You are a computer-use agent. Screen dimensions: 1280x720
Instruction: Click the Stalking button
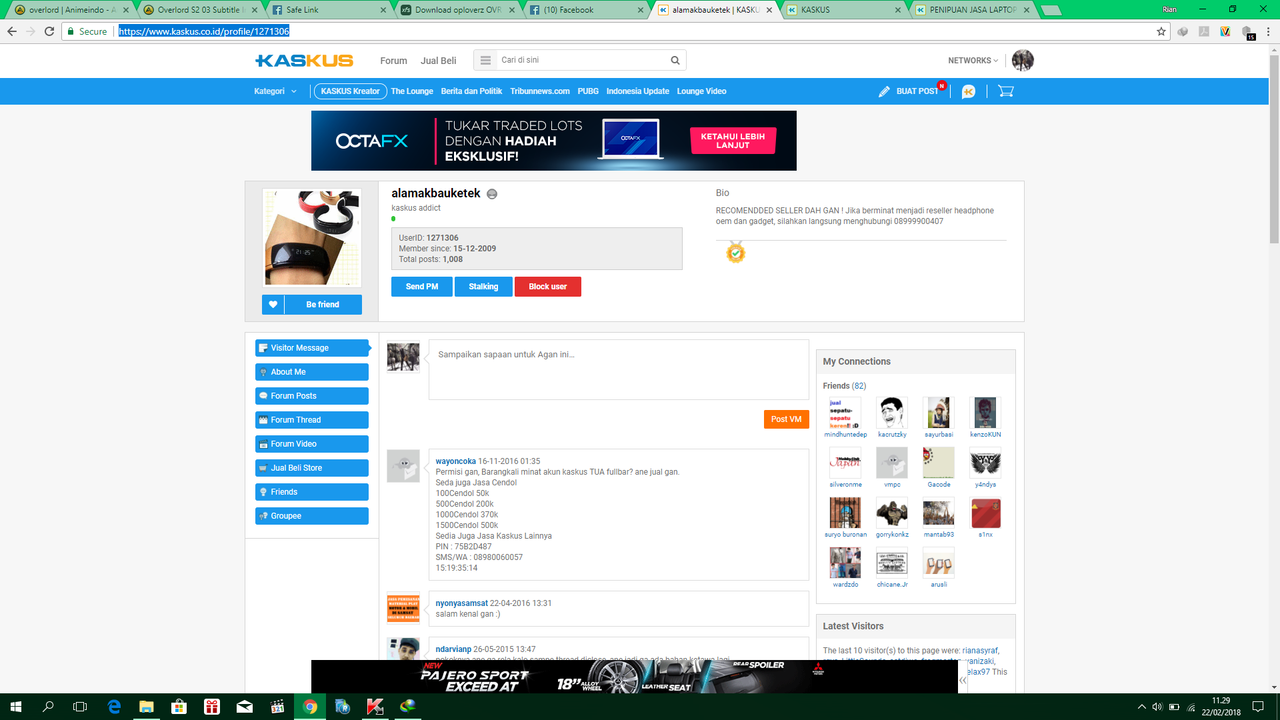tap(483, 287)
